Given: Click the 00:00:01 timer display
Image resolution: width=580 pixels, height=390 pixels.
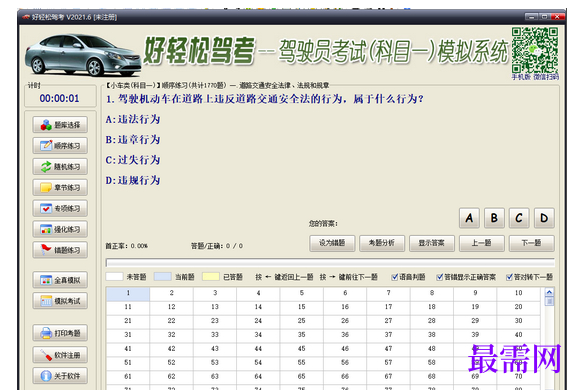Looking at the screenshot, I should (x=60, y=98).
